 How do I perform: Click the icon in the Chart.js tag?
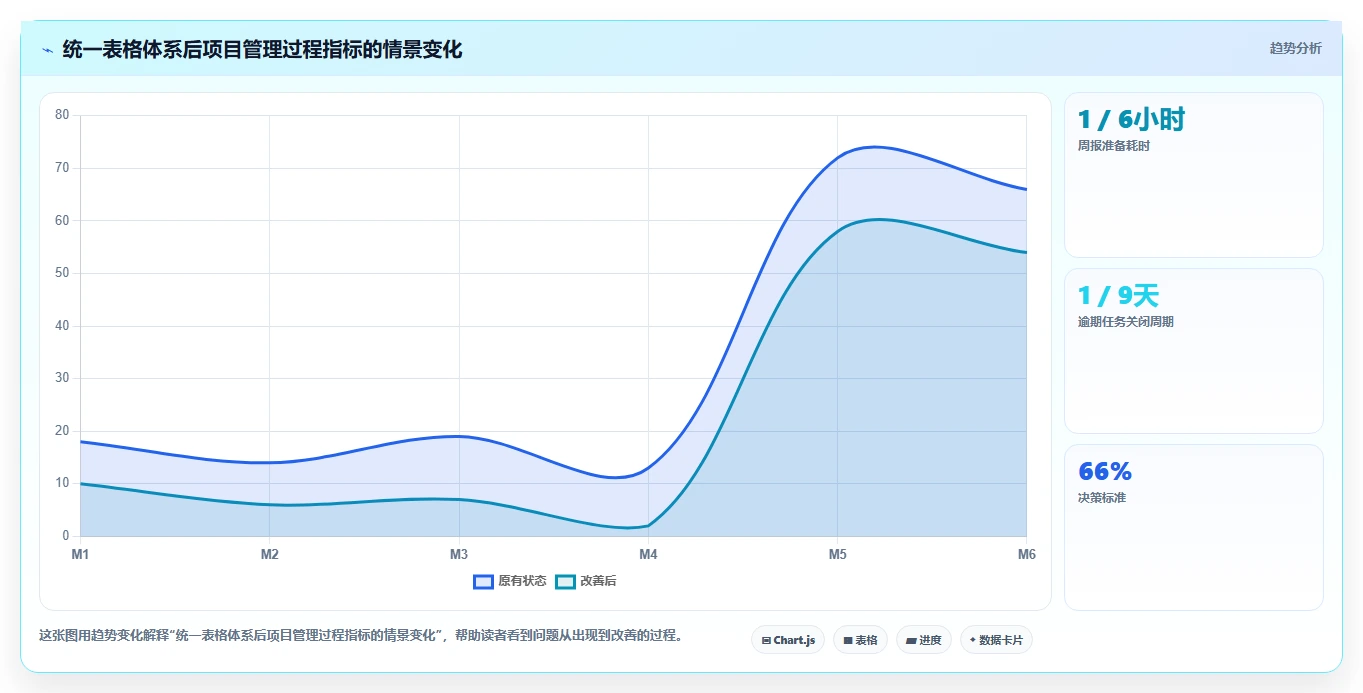(766, 640)
